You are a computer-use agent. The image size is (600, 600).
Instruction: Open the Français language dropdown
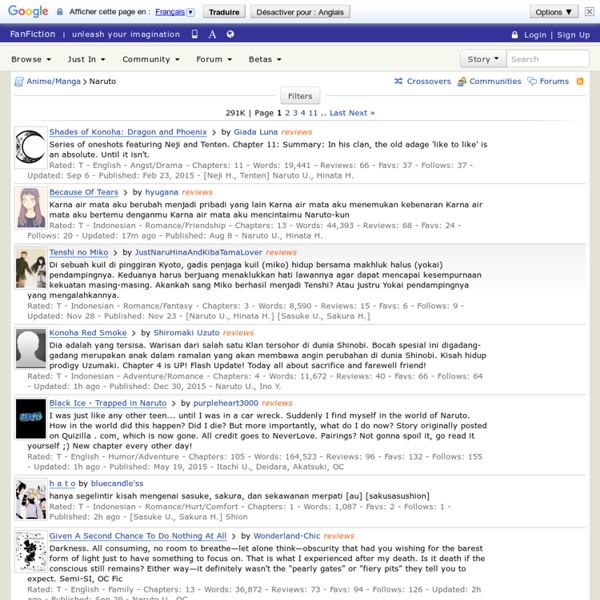(174, 12)
